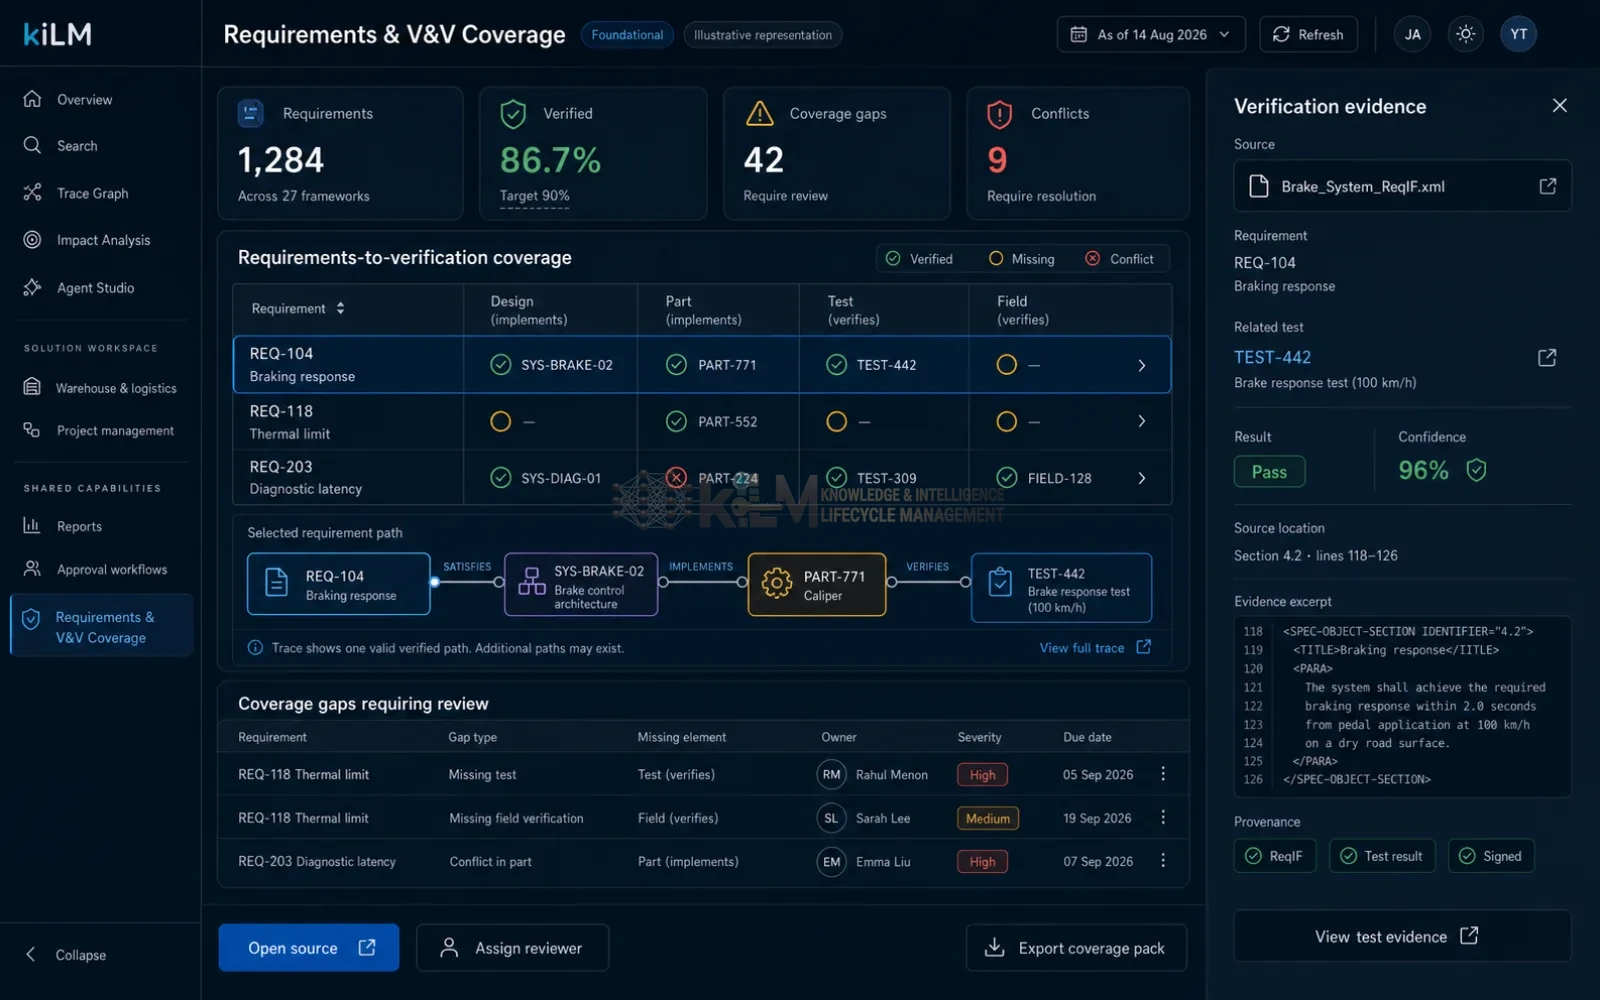Click the document icon in REQ-104 path node
Viewport: 1600px width, 1000px height.
[x=277, y=582]
